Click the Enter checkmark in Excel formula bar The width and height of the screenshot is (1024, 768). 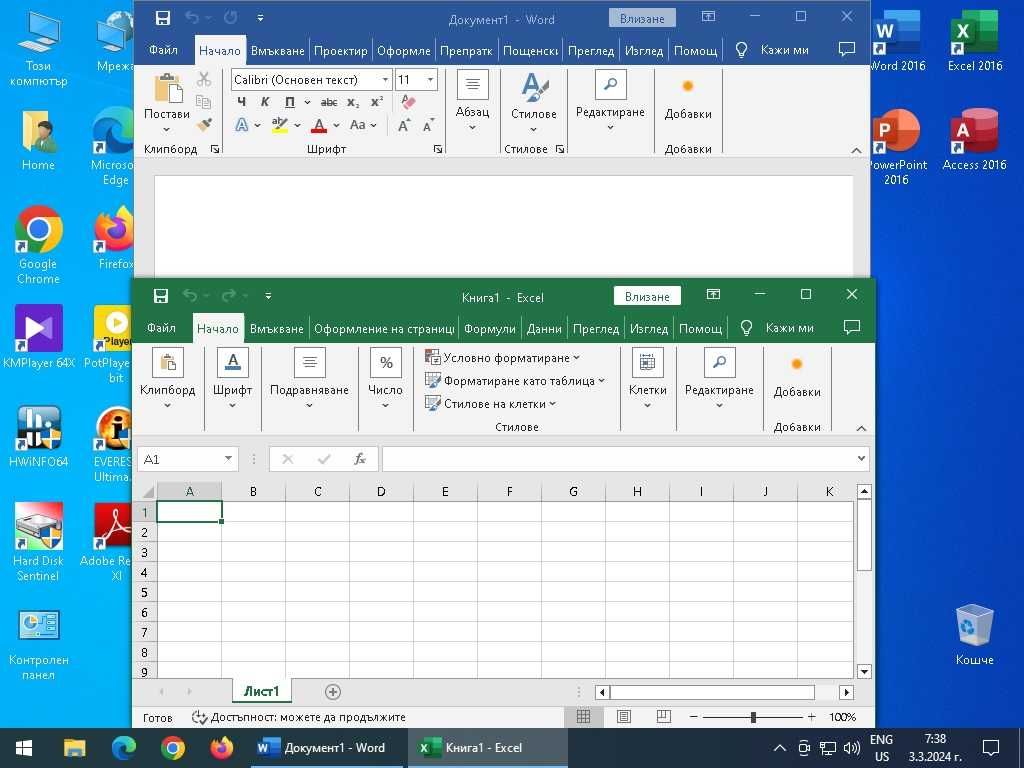pyautogui.click(x=323, y=459)
